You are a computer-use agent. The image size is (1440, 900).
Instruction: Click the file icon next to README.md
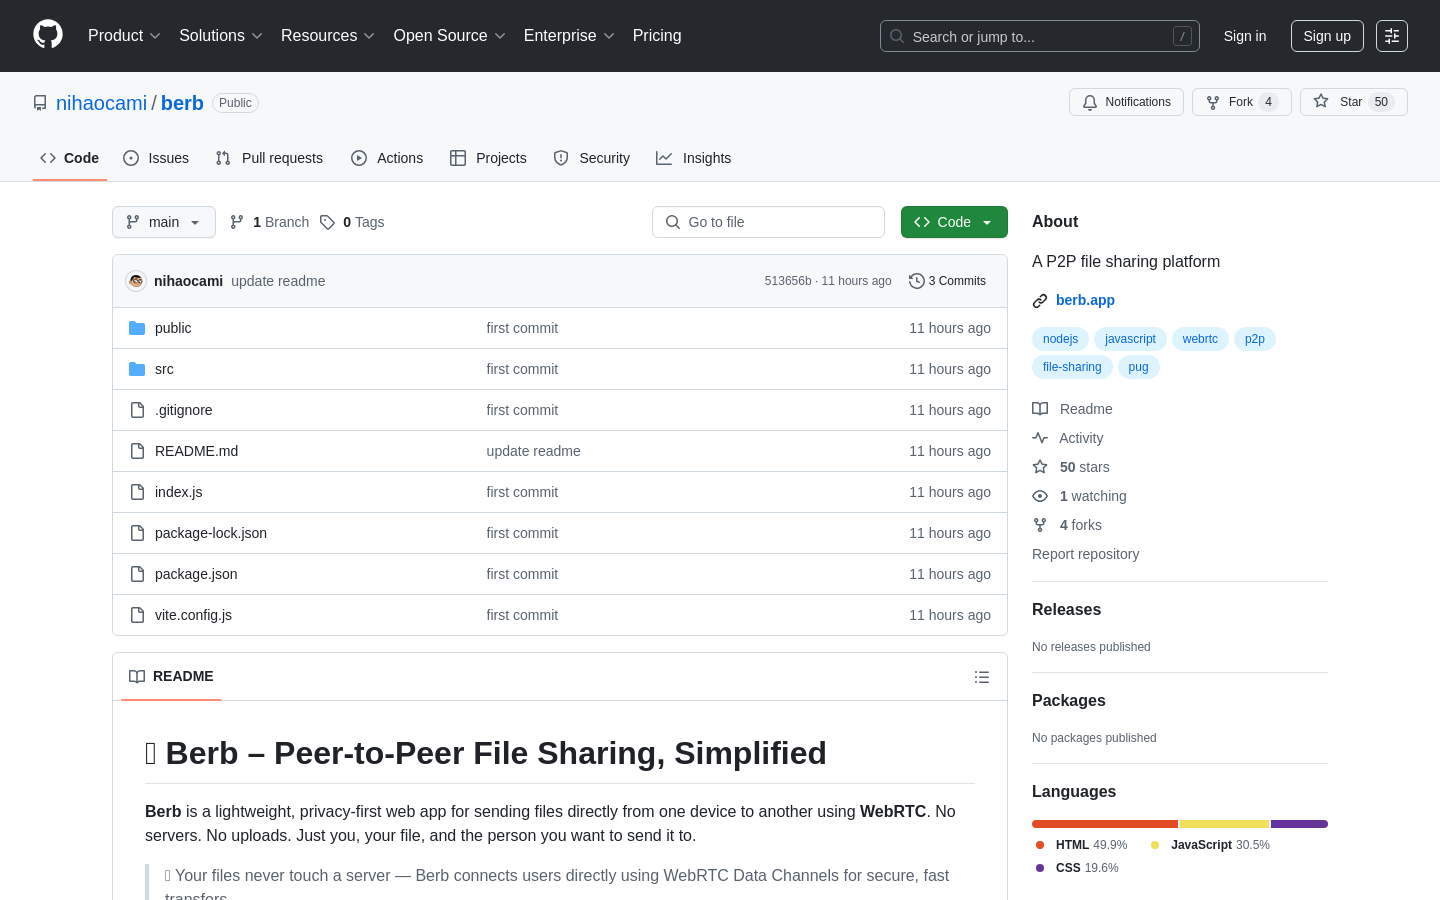tap(137, 451)
